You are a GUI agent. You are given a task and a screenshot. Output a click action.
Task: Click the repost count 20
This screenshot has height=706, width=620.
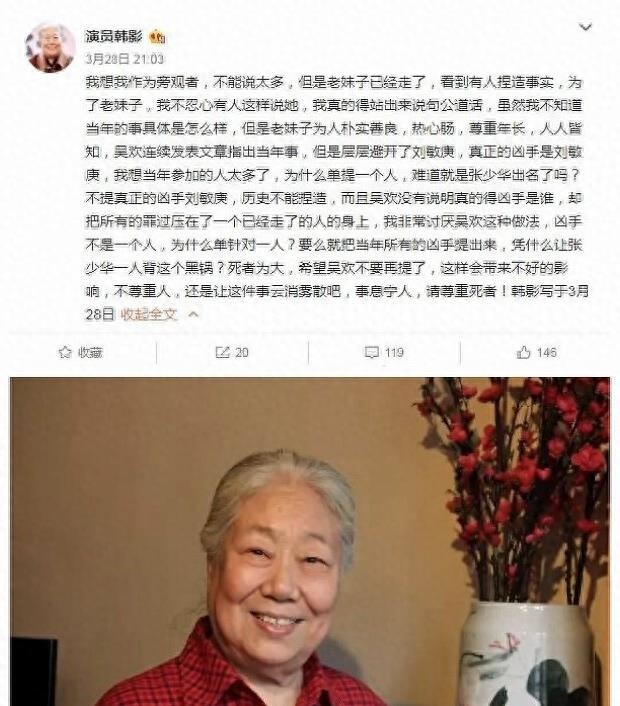(x=242, y=353)
